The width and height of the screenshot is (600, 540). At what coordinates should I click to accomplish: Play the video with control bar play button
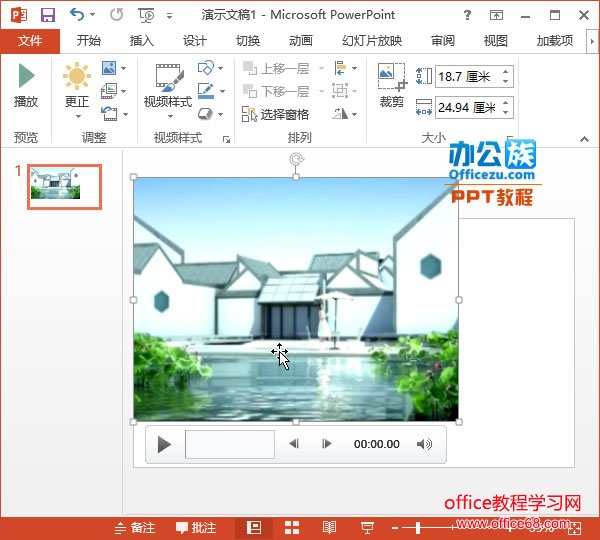tap(165, 444)
